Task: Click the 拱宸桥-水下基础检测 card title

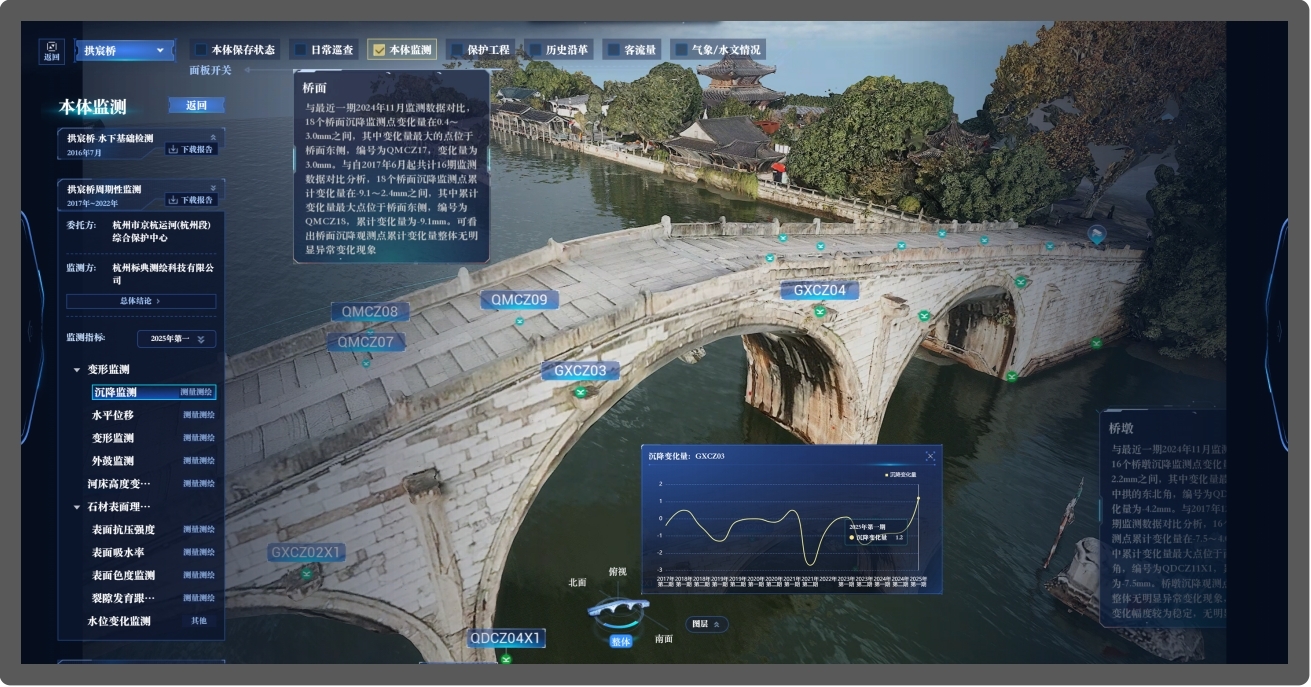Action: click(x=110, y=138)
